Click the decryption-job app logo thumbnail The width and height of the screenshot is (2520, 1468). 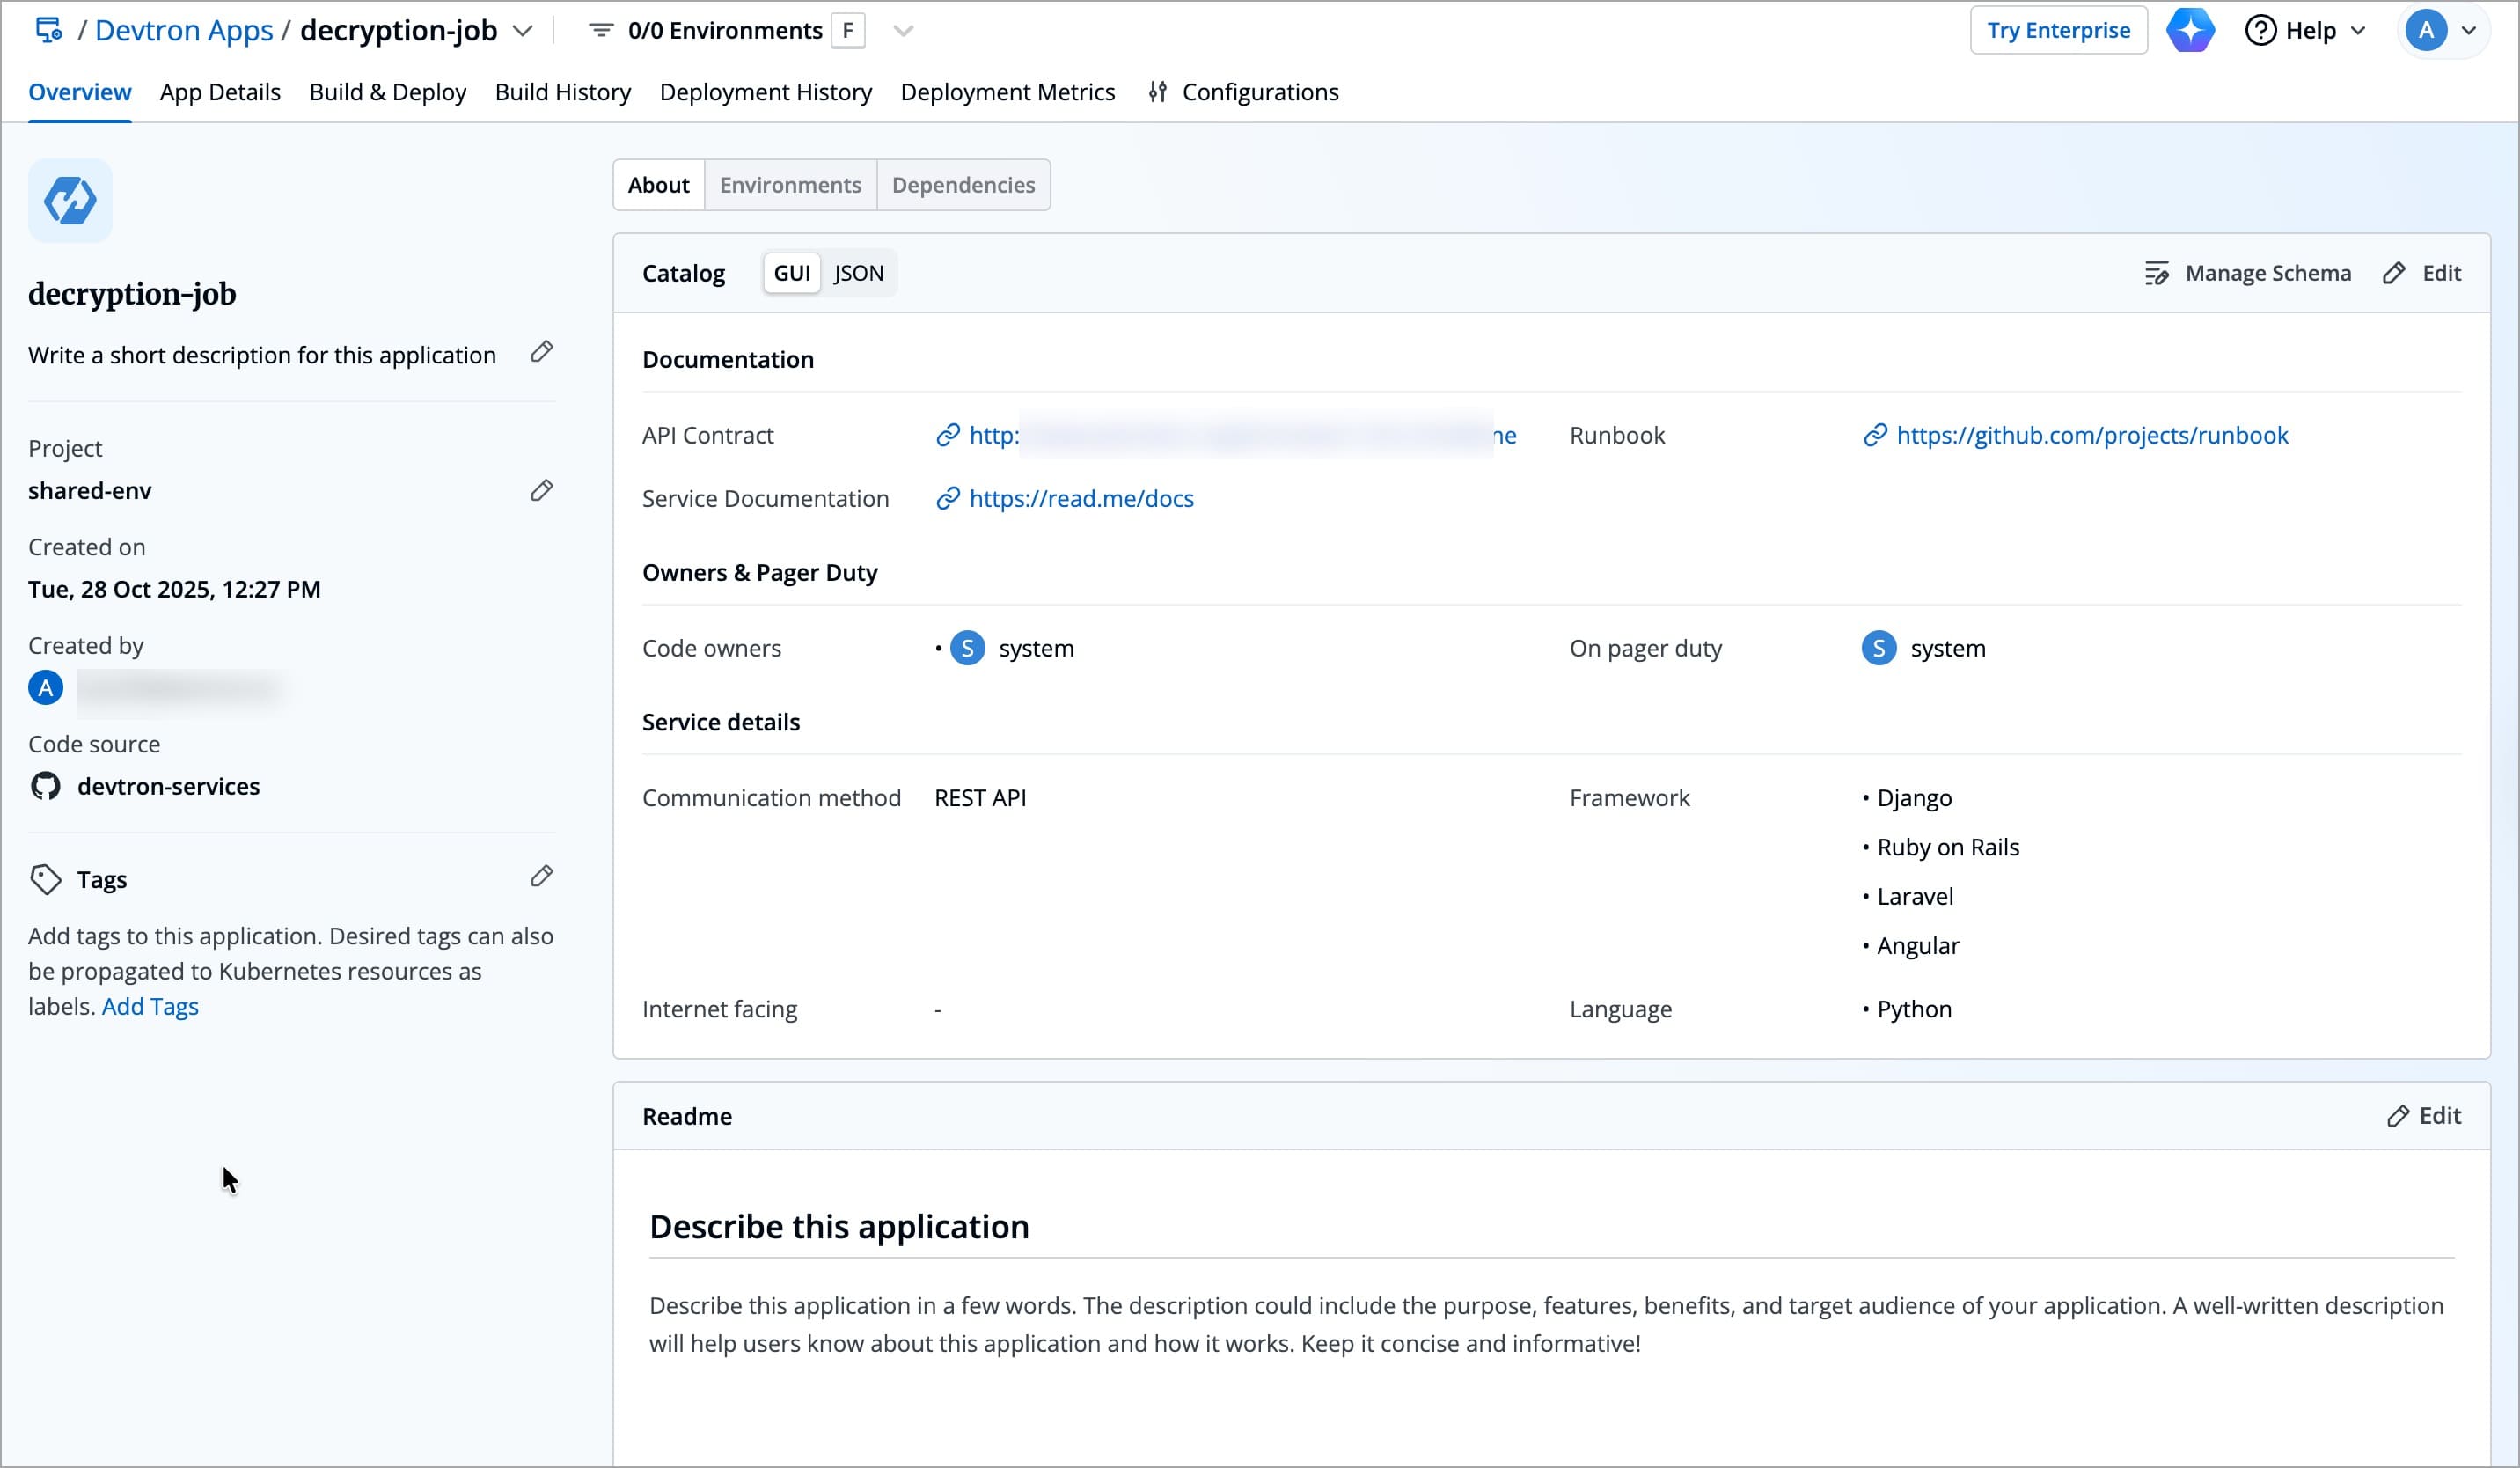[x=70, y=200]
